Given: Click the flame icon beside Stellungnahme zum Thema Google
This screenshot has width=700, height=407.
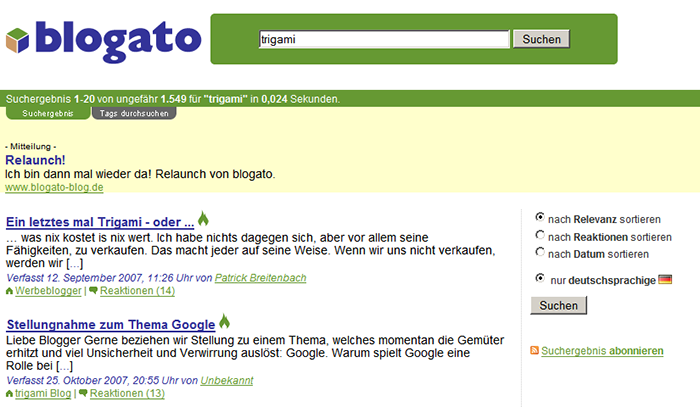Looking at the screenshot, I should pyautogui.click(x=224, y=321).
